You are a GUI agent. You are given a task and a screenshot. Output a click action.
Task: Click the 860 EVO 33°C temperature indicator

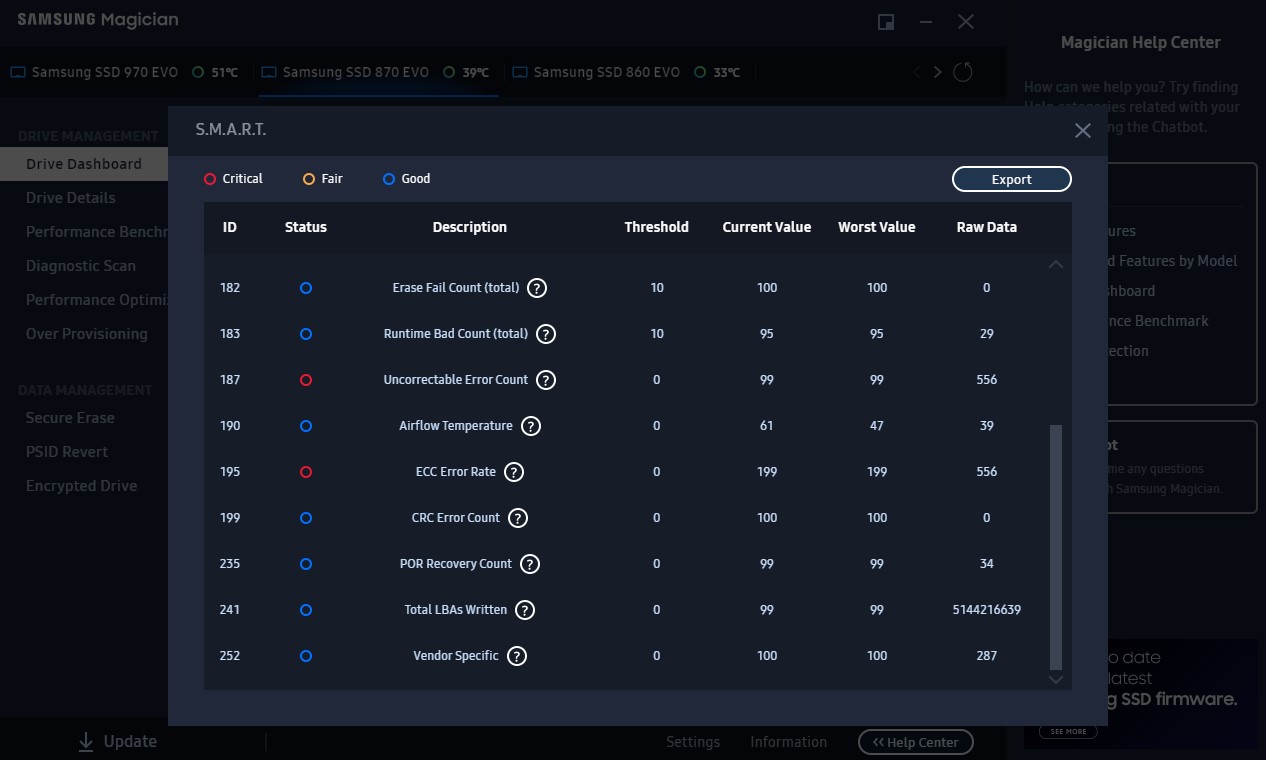tap(717, 72)
